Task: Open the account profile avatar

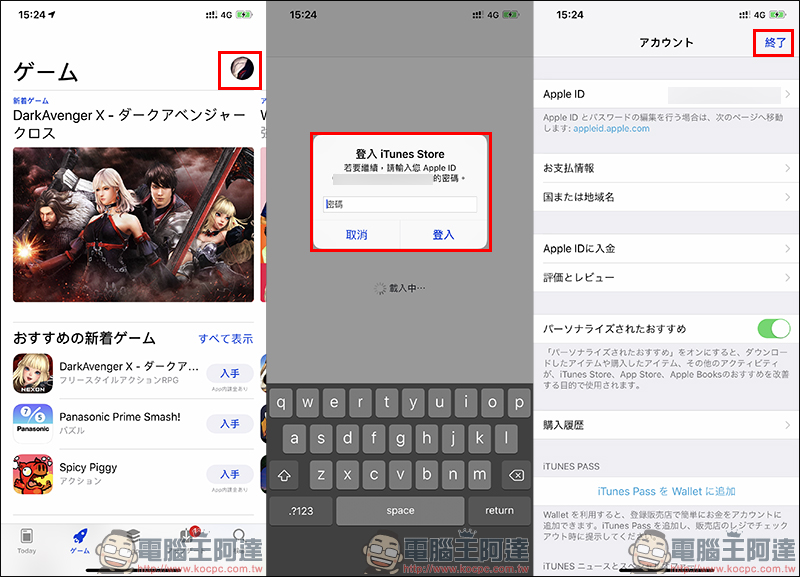Action: 242,69
